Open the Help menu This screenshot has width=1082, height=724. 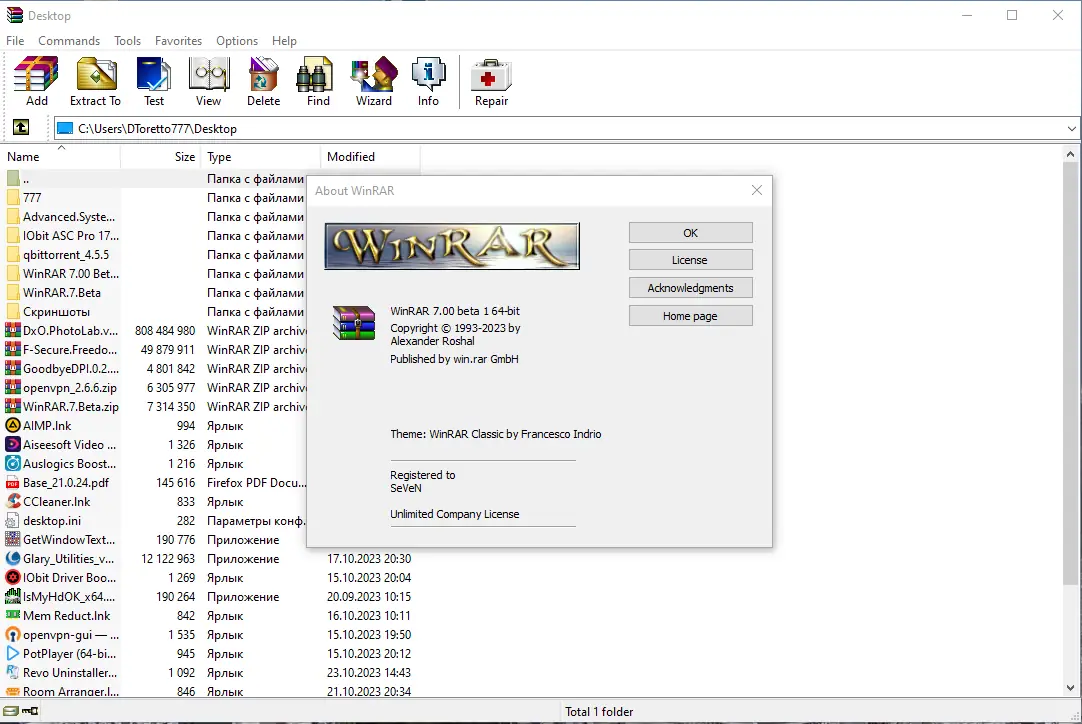tap(284, 41)
